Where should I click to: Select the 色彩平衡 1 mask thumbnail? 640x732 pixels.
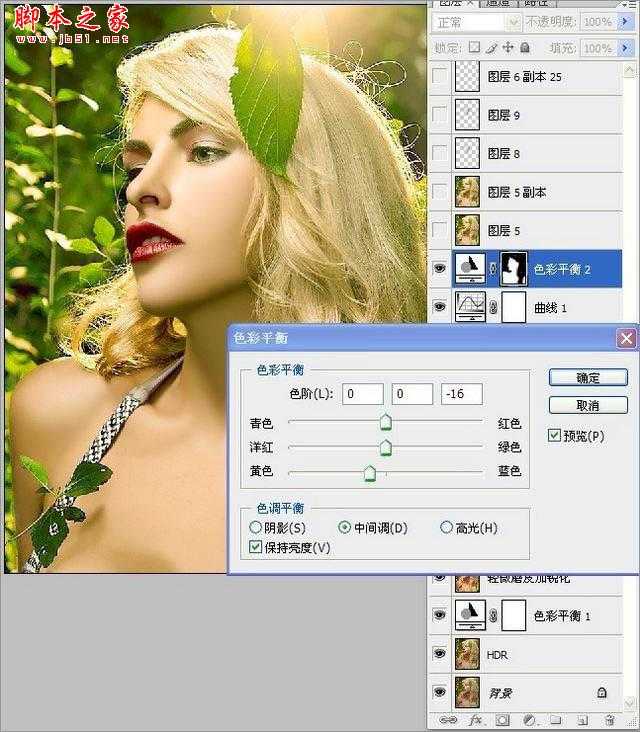tap(513, 615)
